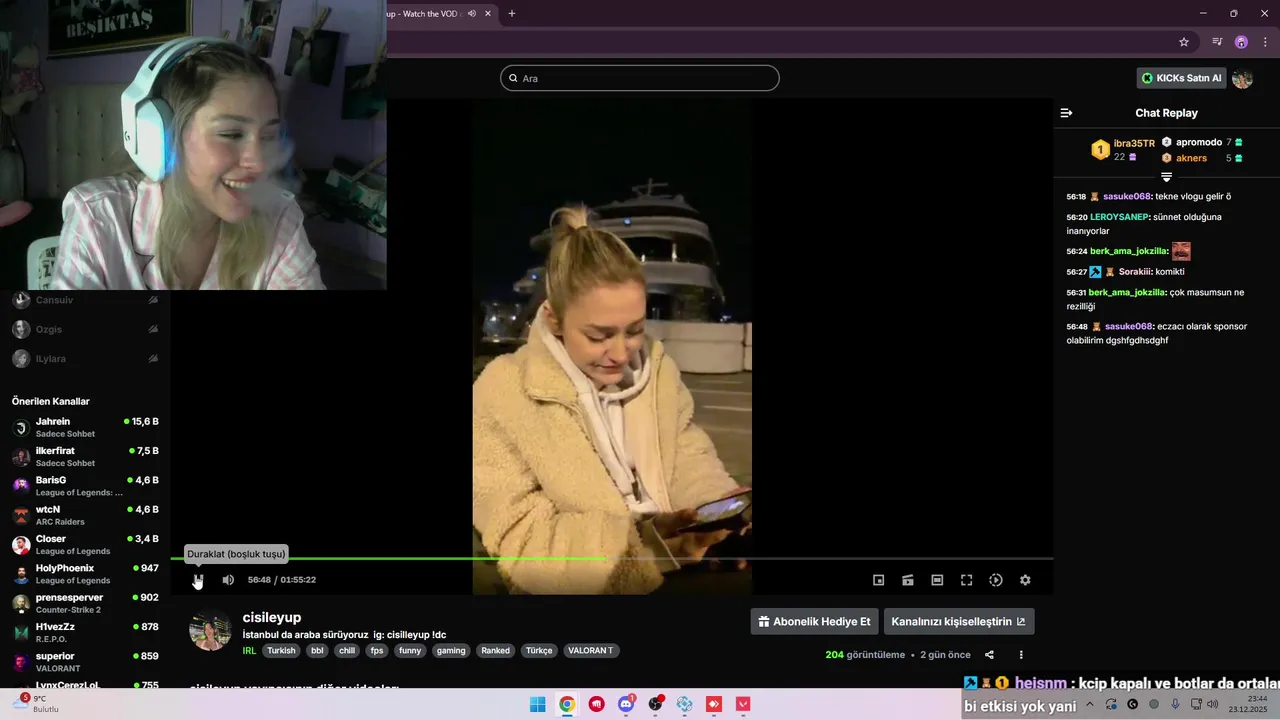
Task: Click Abonelik Hediye Et button
Action: click(814, 621)
